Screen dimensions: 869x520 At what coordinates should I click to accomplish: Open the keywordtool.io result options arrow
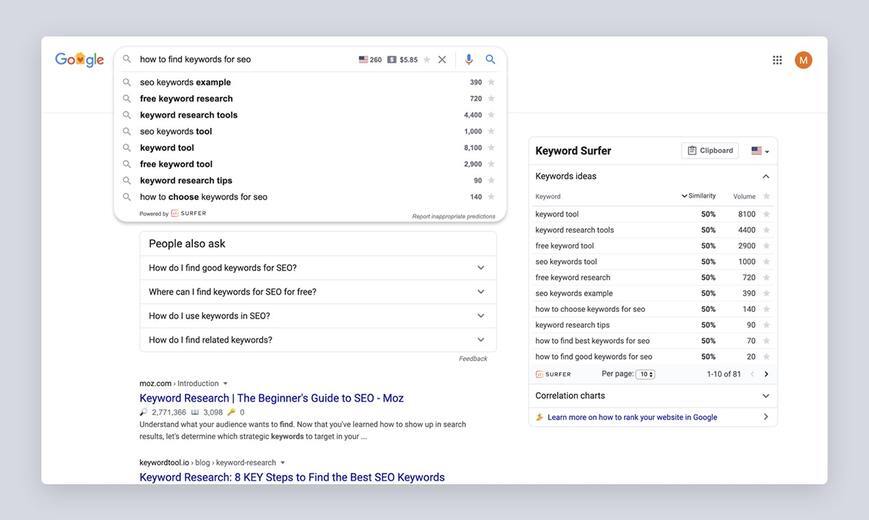(283, 462)
